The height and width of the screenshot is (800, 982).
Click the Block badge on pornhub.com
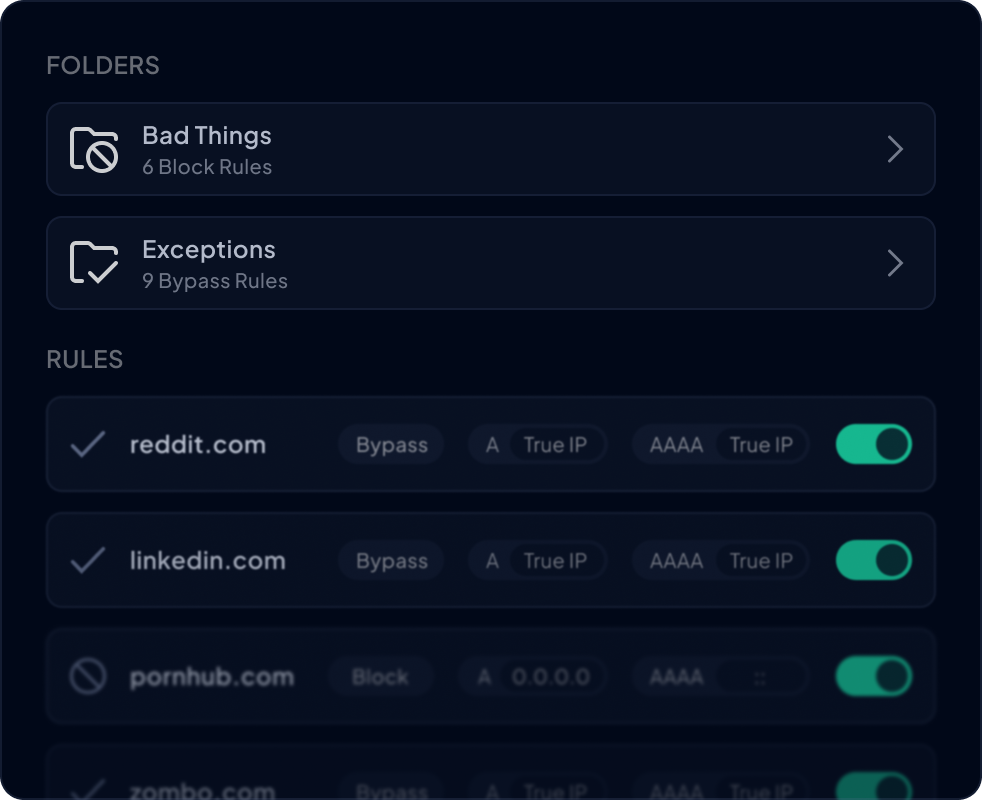click(x=380, y=677)
